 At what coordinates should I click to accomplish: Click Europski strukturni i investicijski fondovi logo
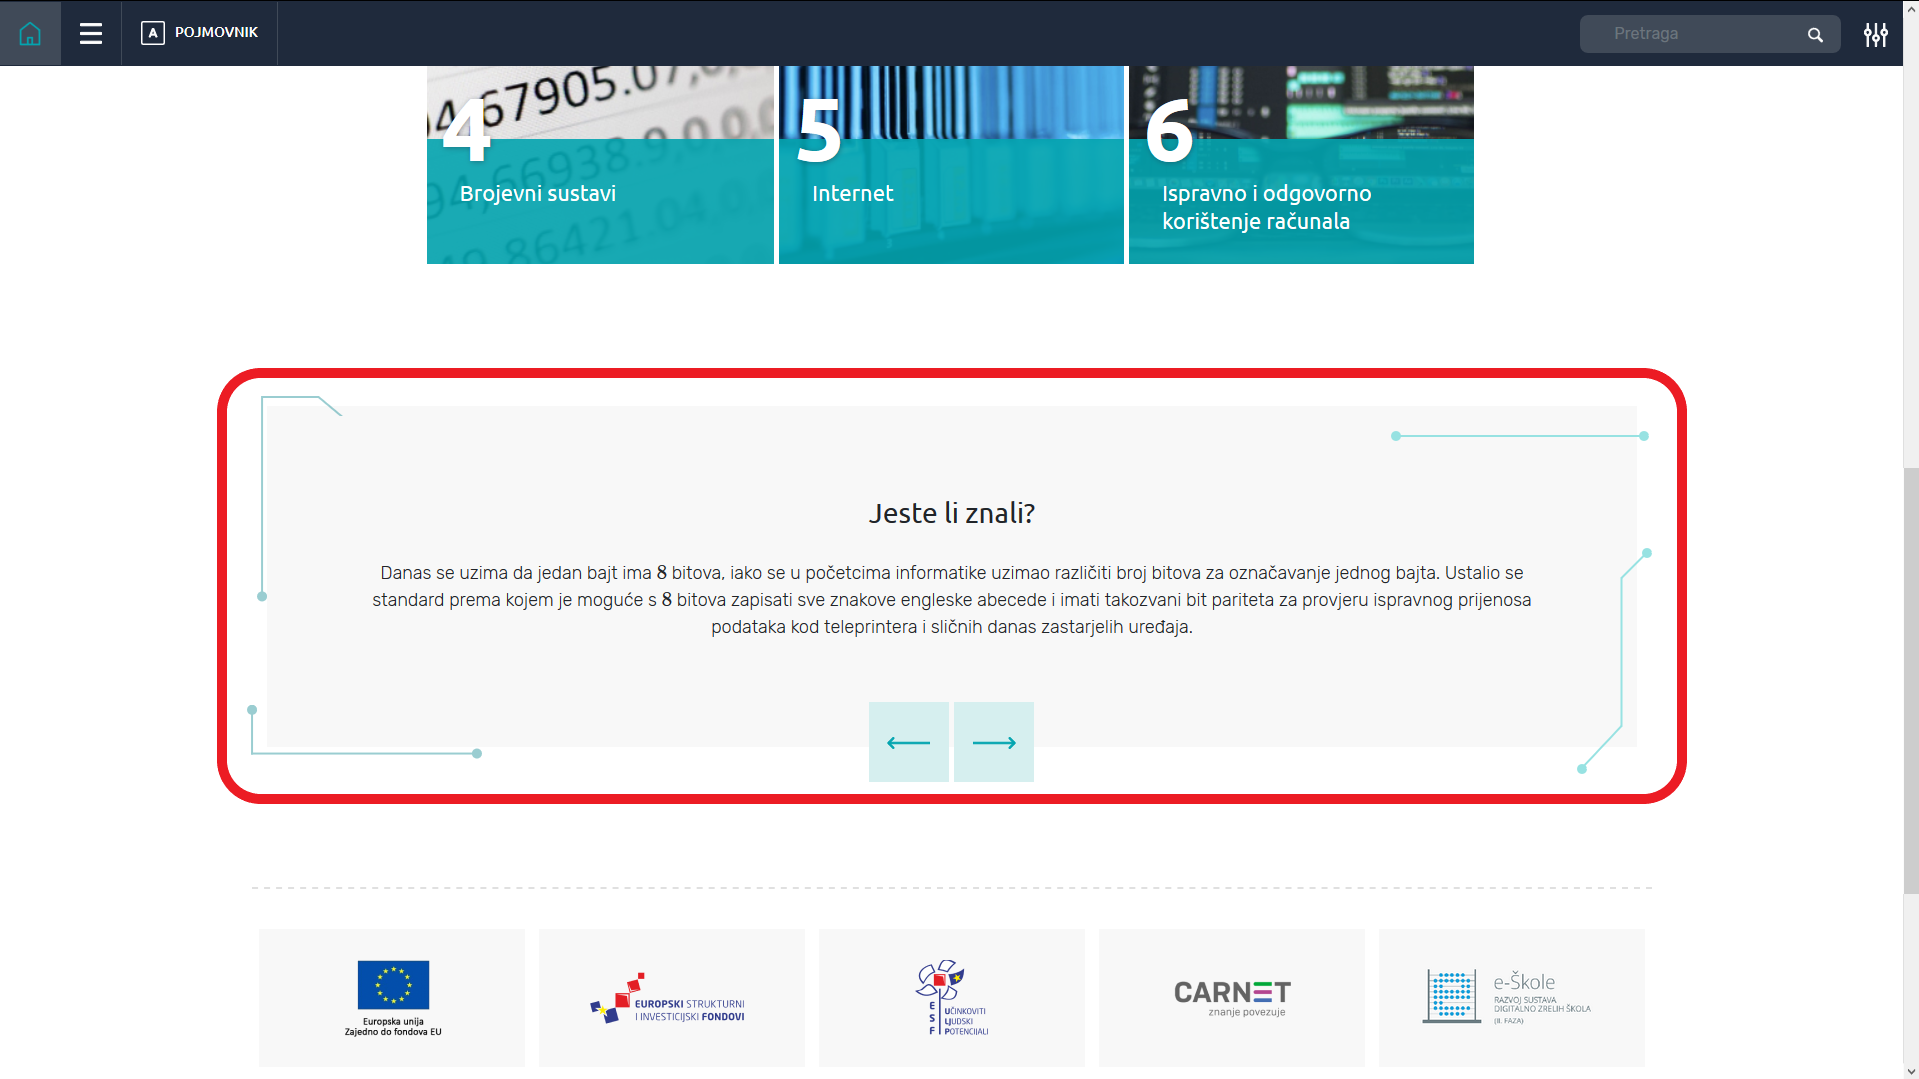pyautogui.click(x=671, y=997)
